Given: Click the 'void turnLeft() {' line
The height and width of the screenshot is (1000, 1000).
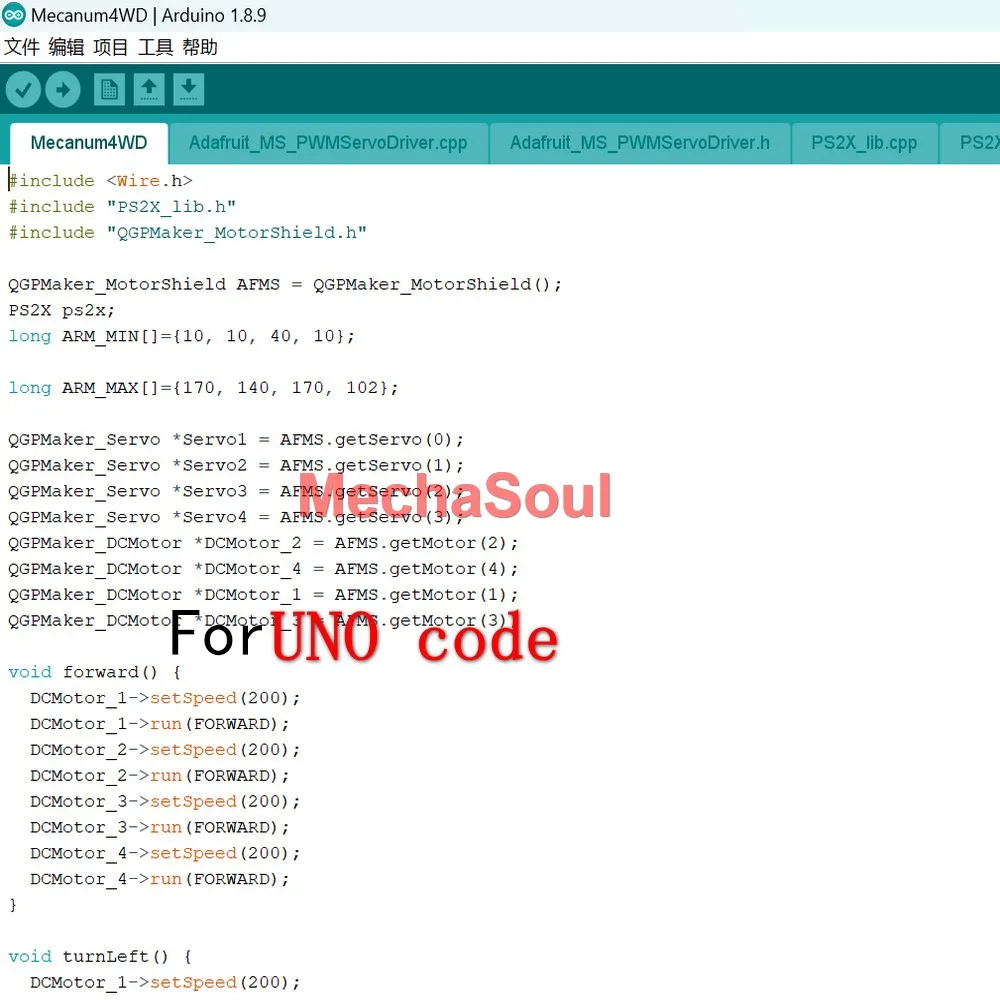Looking at the screenshot, I should [x=100, y=957].
